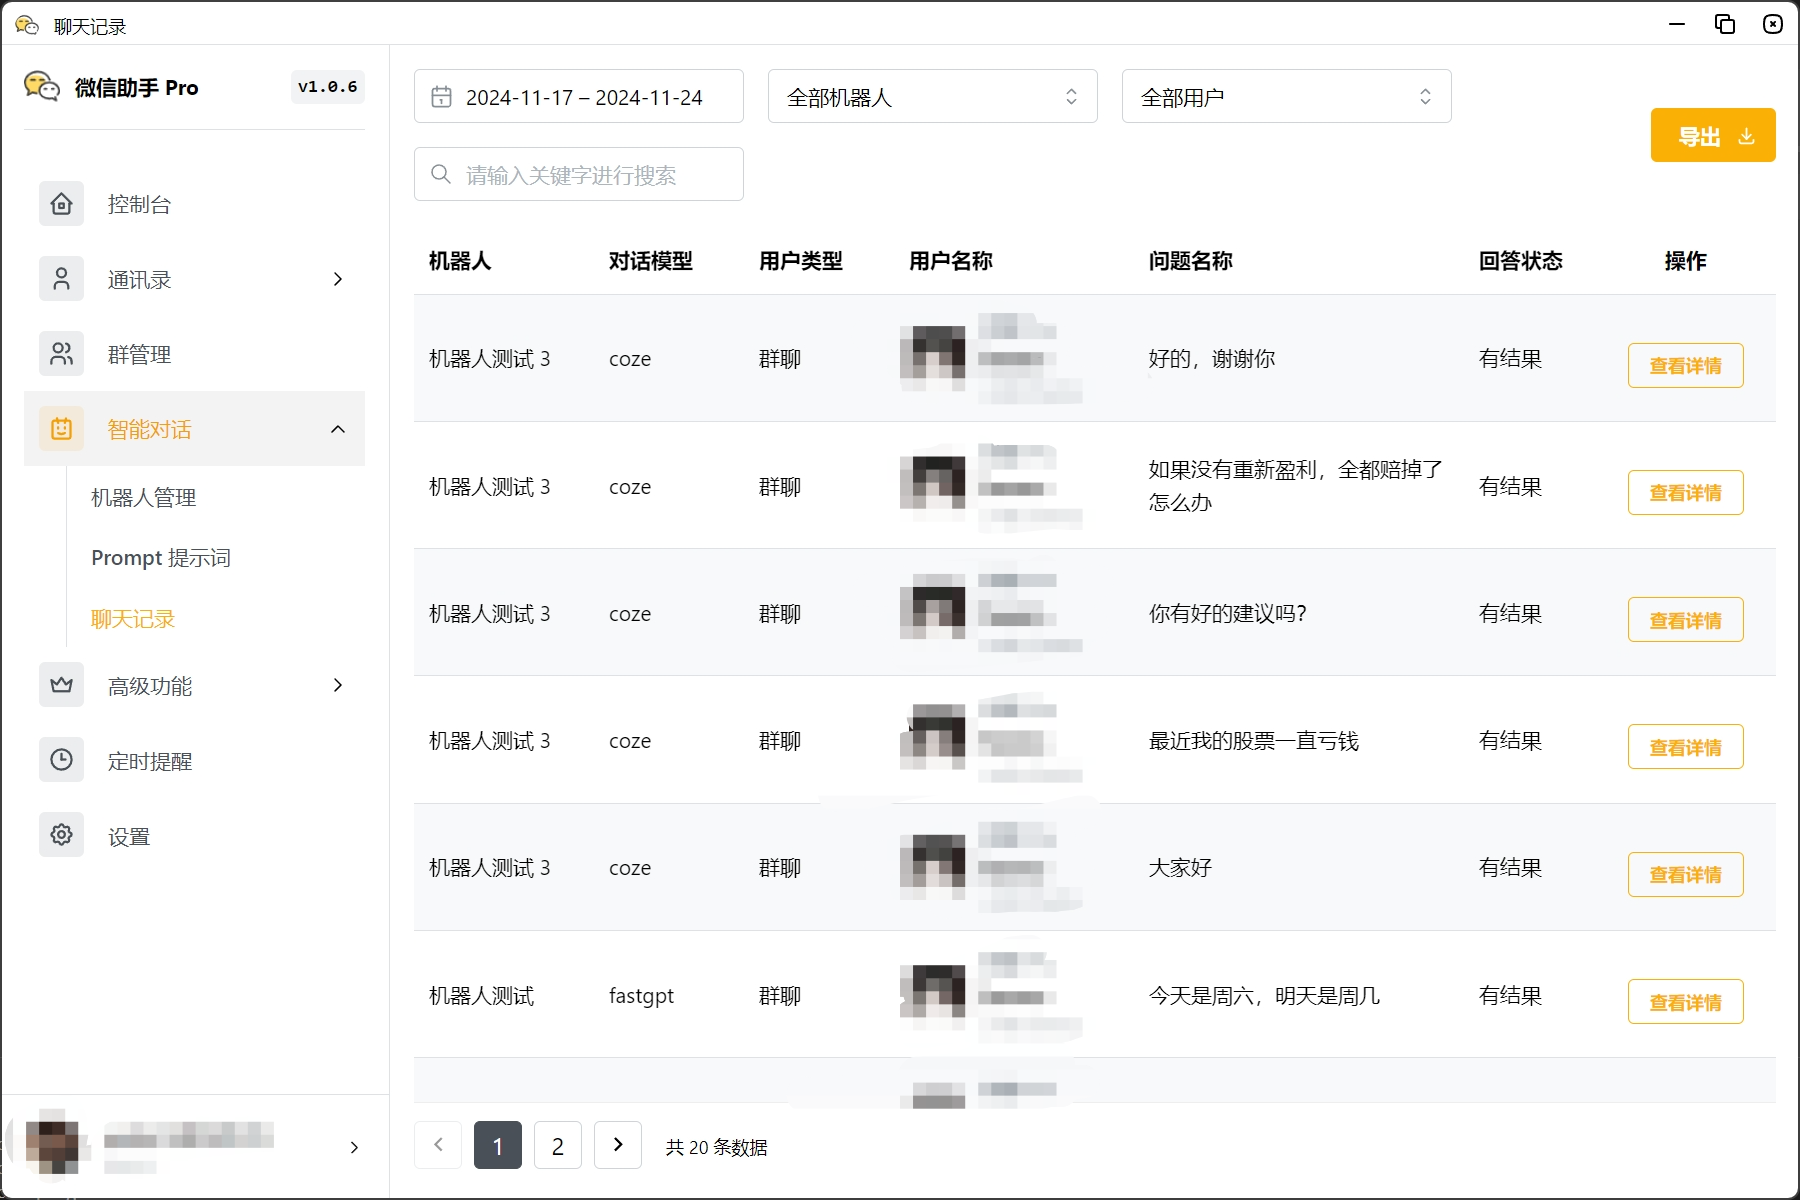Click the 导出 export button
Screen dimensions: 1800x1200
pos(1712,135)
